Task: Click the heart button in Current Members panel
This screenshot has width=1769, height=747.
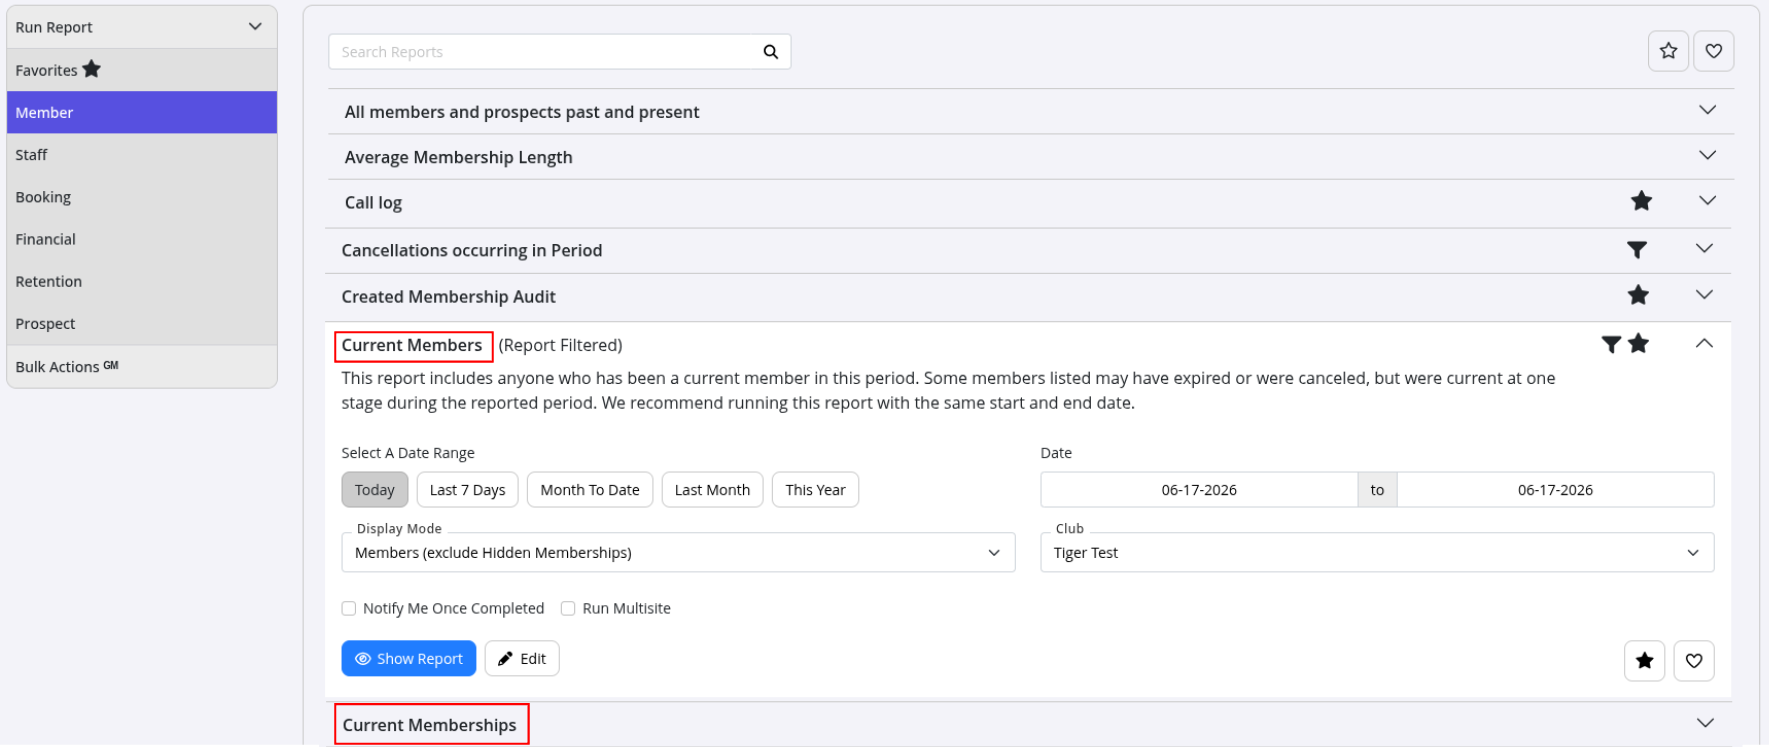Action: (x=1693, y=660)
